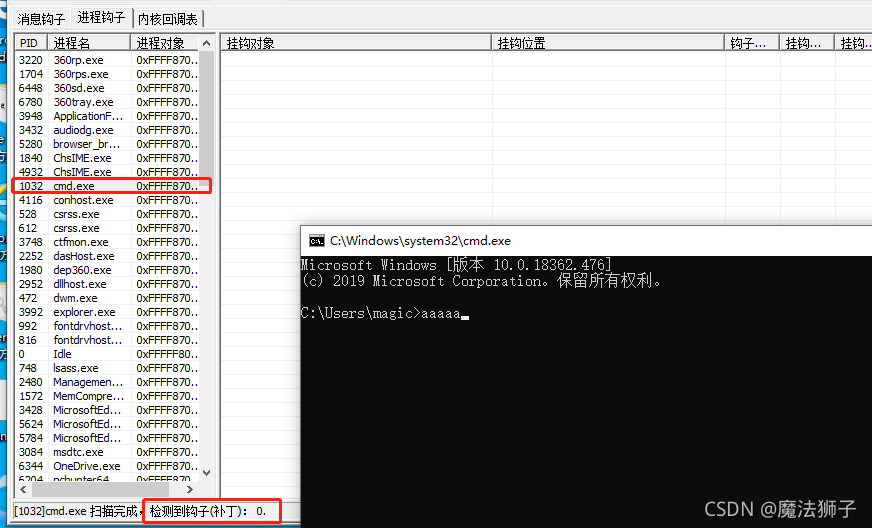Sort by the 进程对象 column header
Image resolution: width=872 pixels, height=528 pixels.
click(165, 43)
